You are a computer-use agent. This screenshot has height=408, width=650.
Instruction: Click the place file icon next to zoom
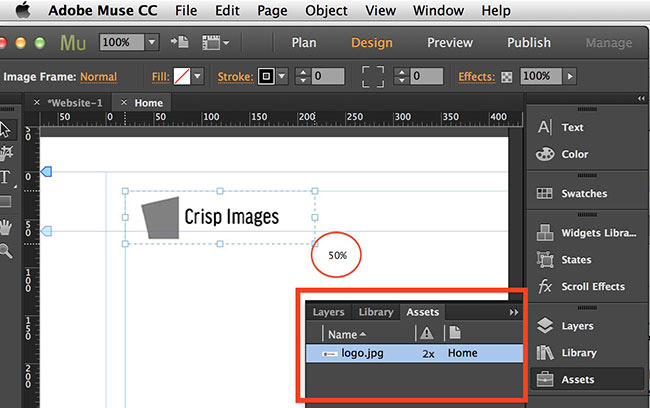click(x=179, y=42)
